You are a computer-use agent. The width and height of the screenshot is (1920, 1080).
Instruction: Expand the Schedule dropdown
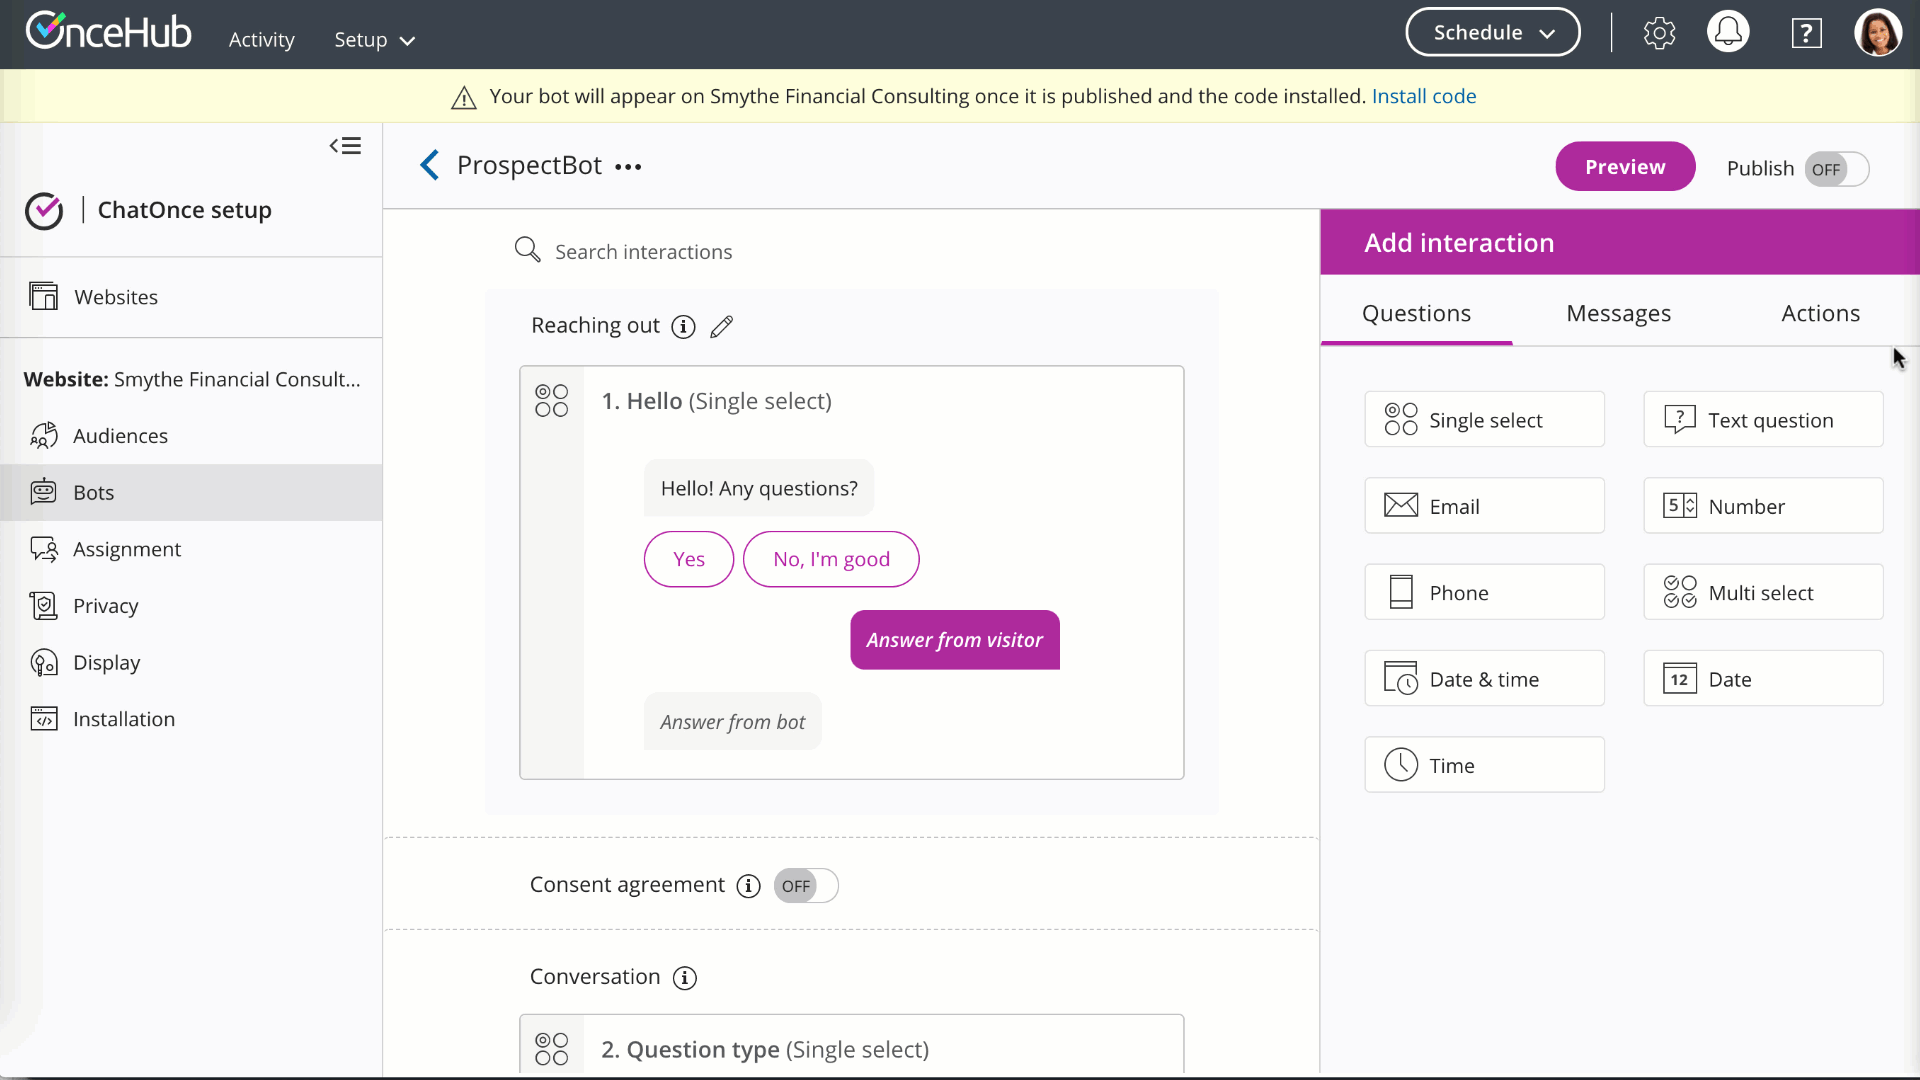(1492, 33)
